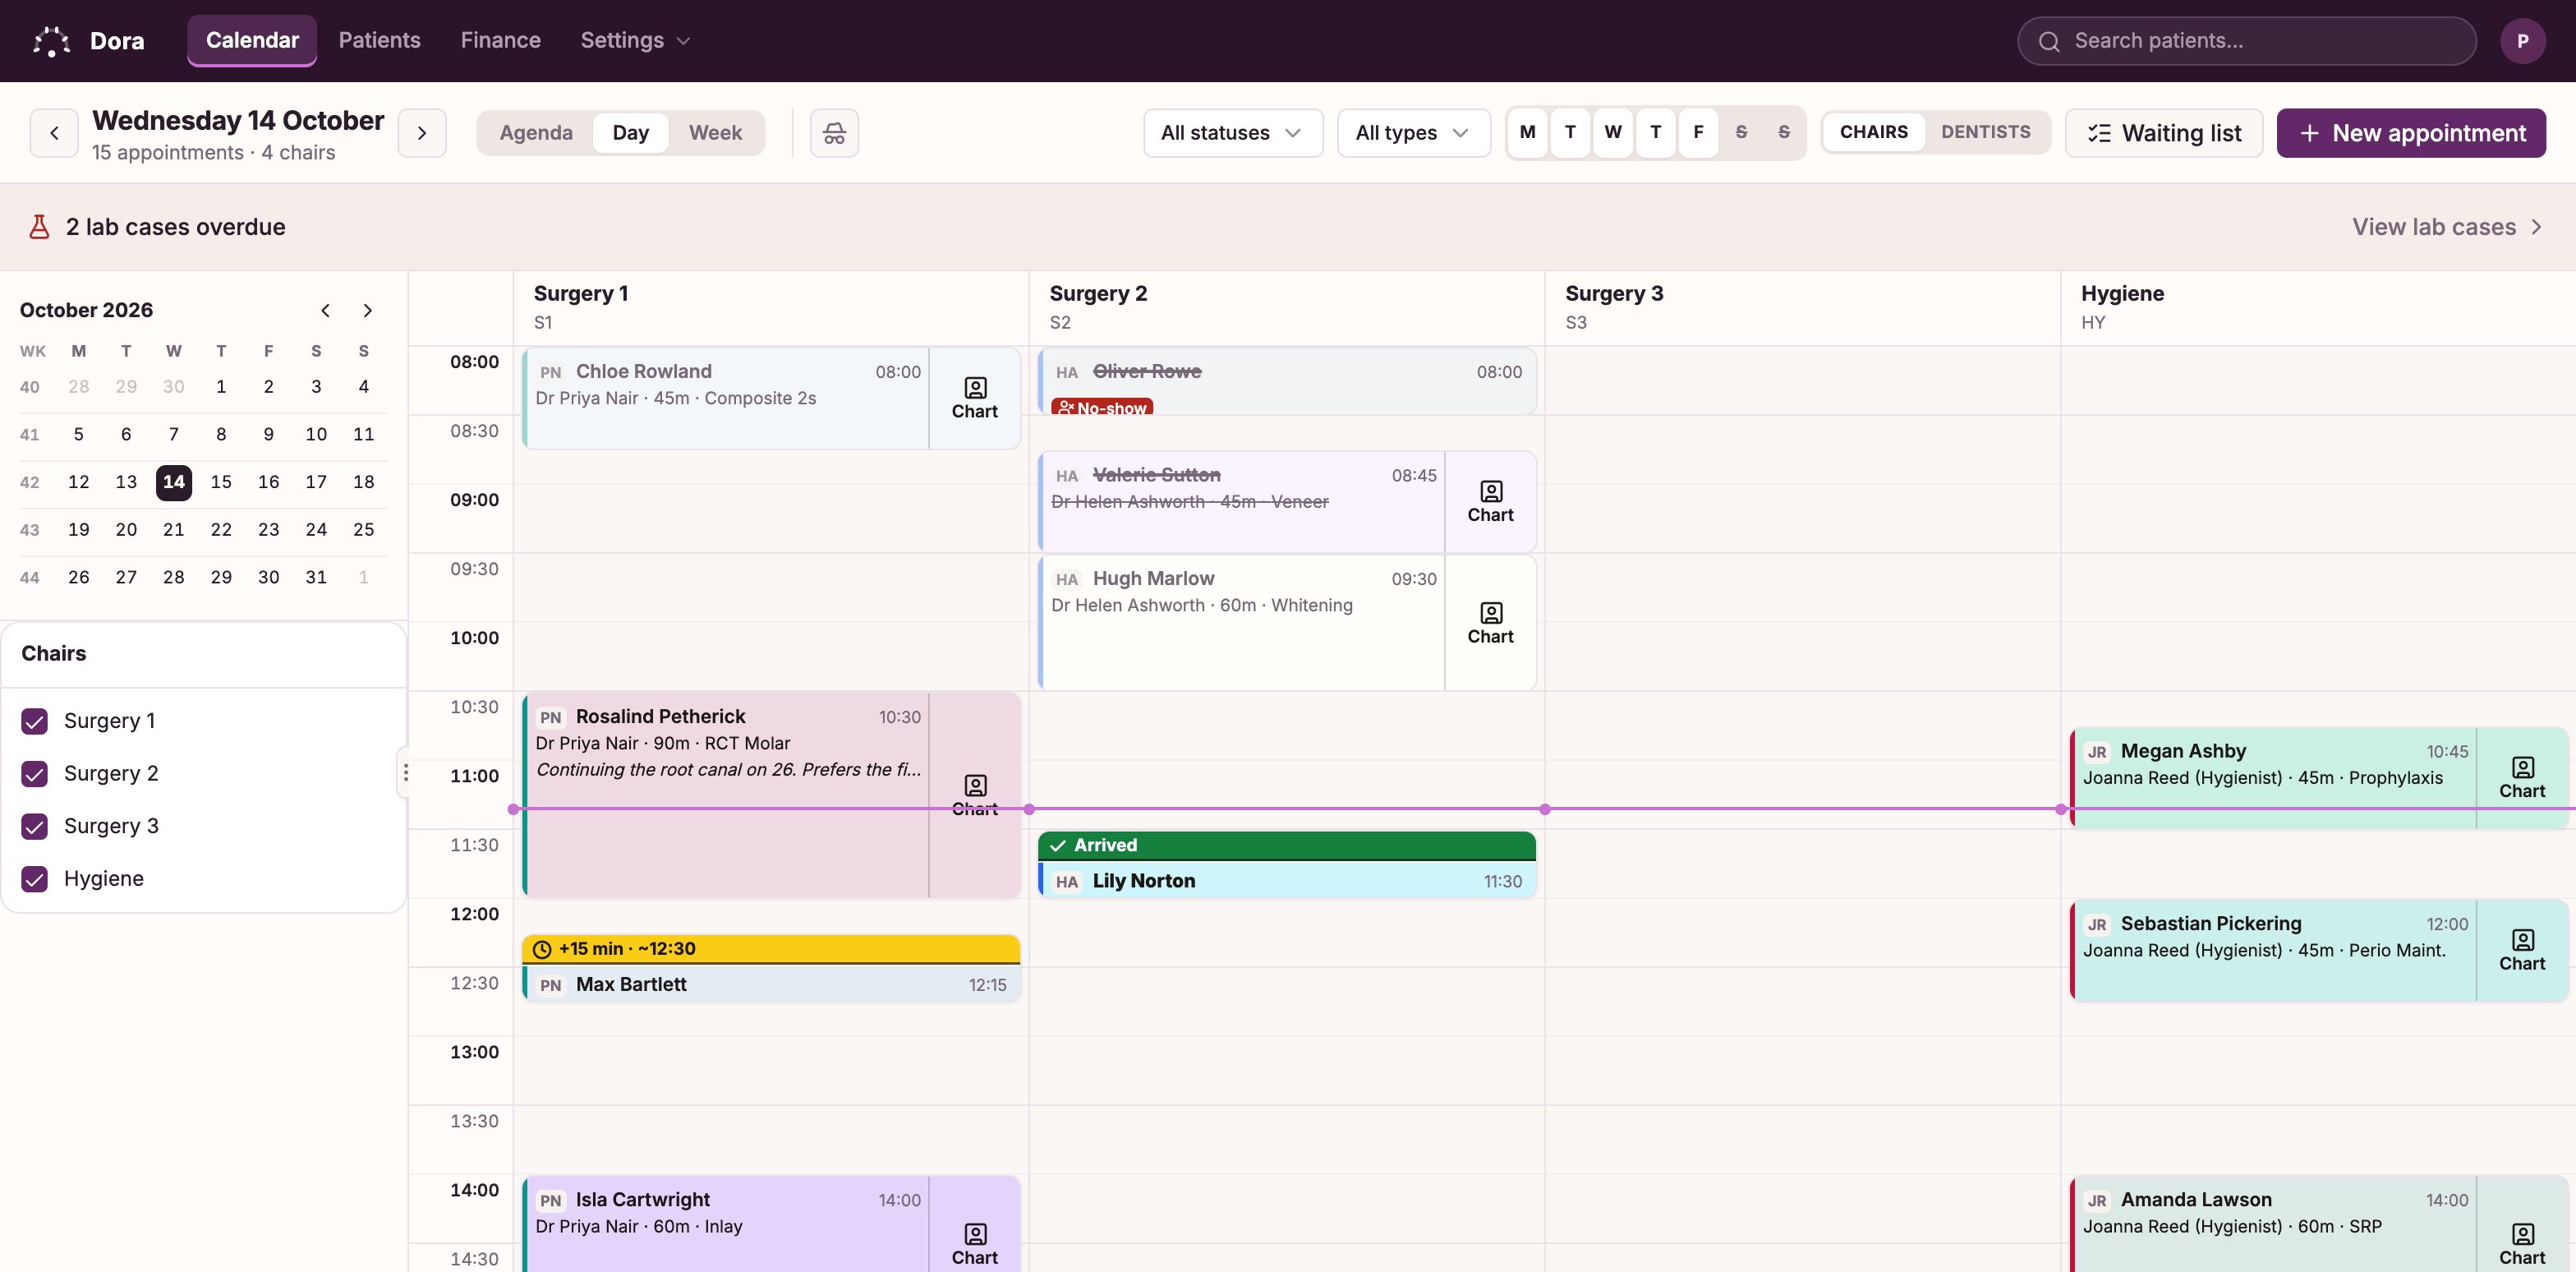Screen dimensions: 2576x1272
Task: Uncheck the Surgery 3 chair checkbox
Action: point(35,826)
